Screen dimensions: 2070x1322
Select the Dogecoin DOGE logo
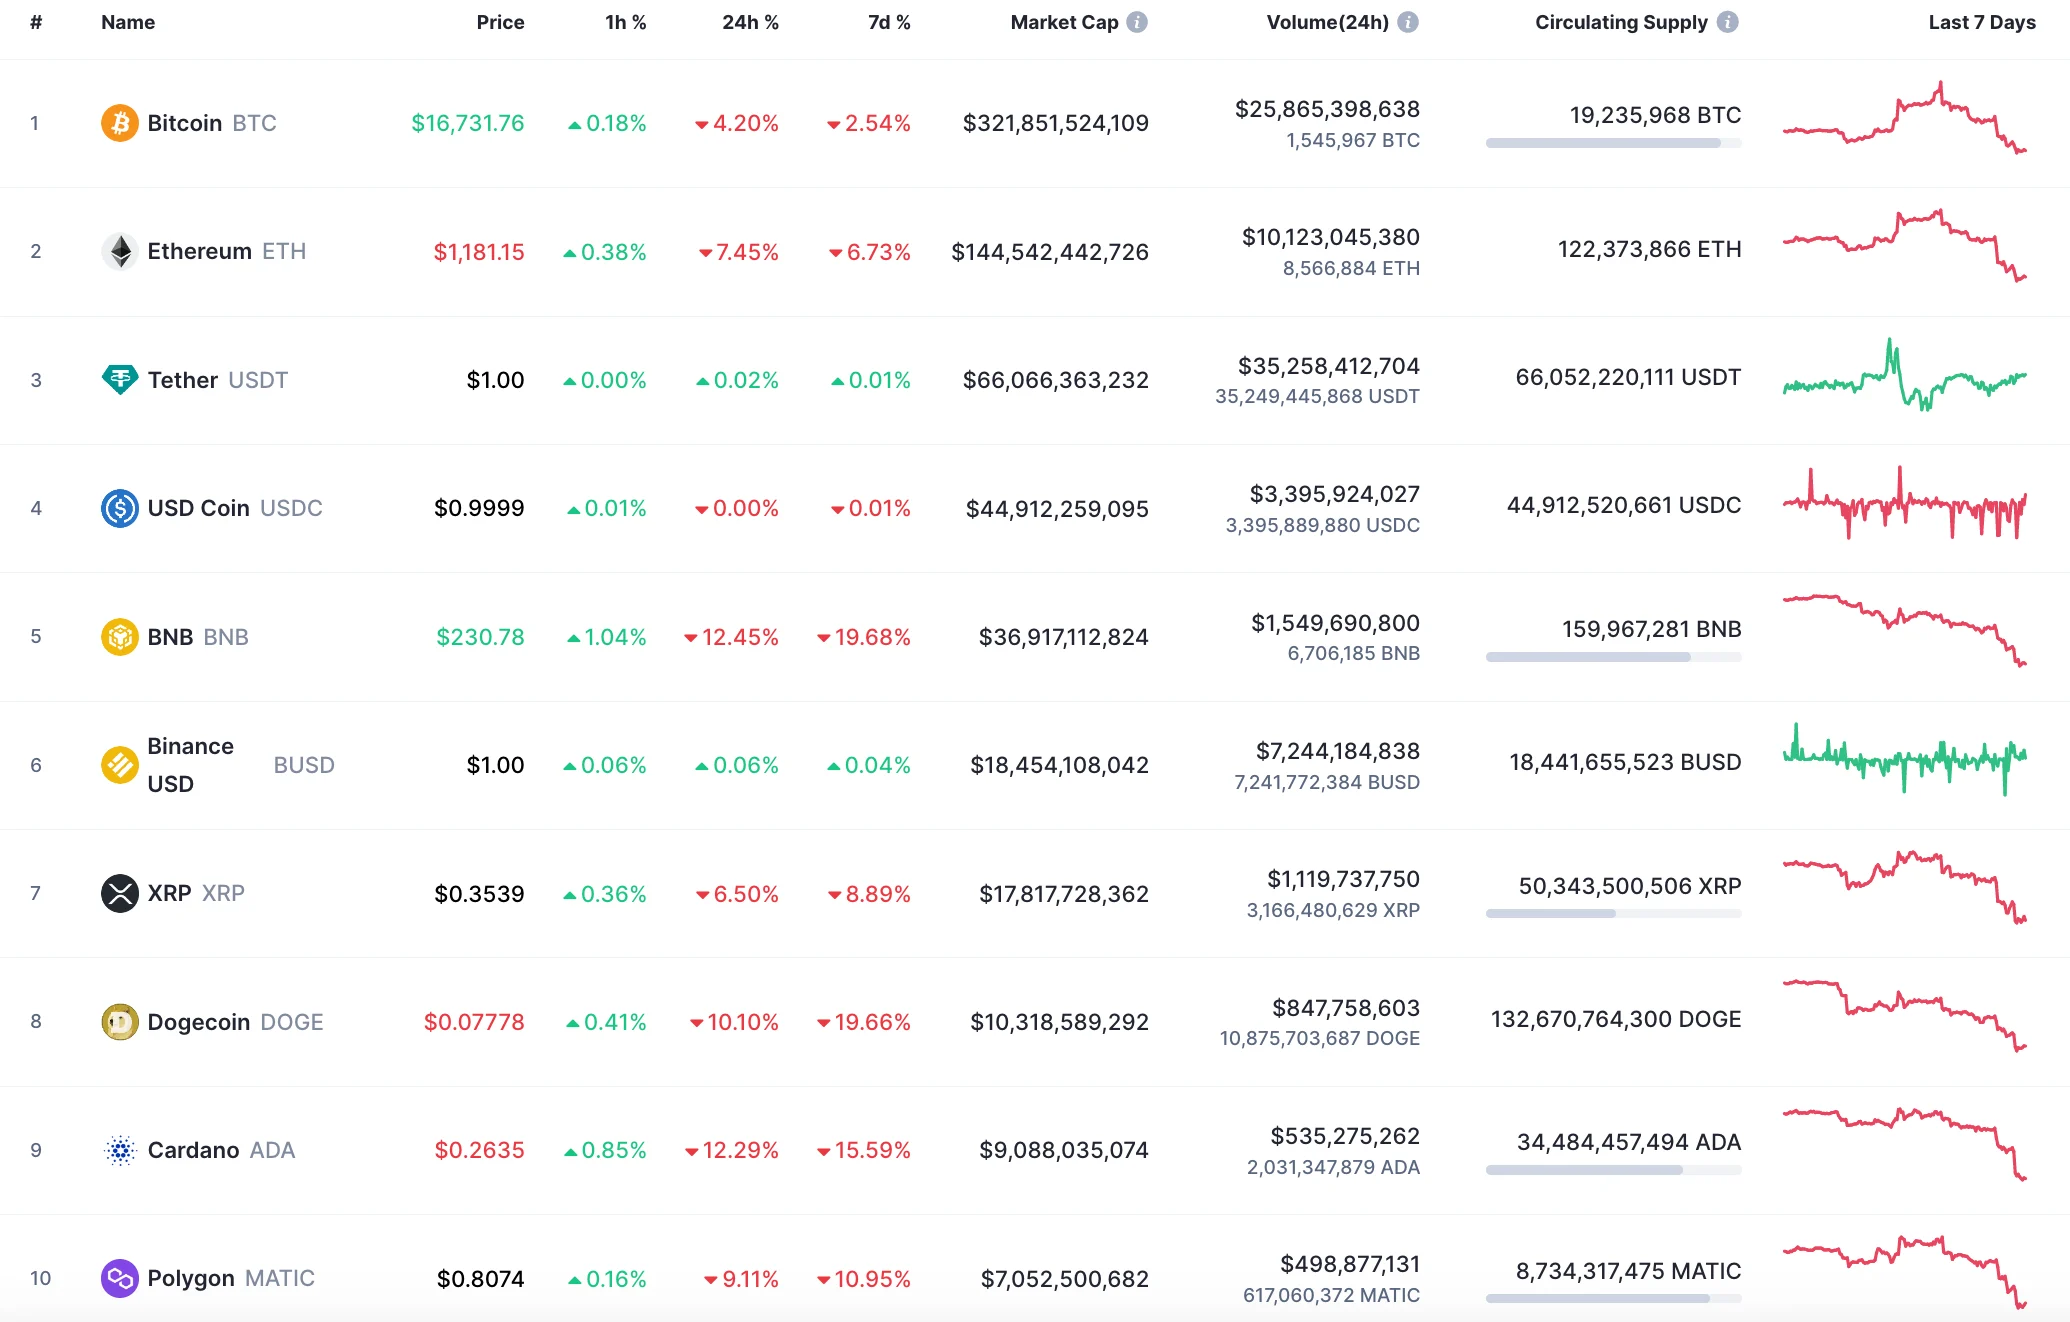[119, 1022]
